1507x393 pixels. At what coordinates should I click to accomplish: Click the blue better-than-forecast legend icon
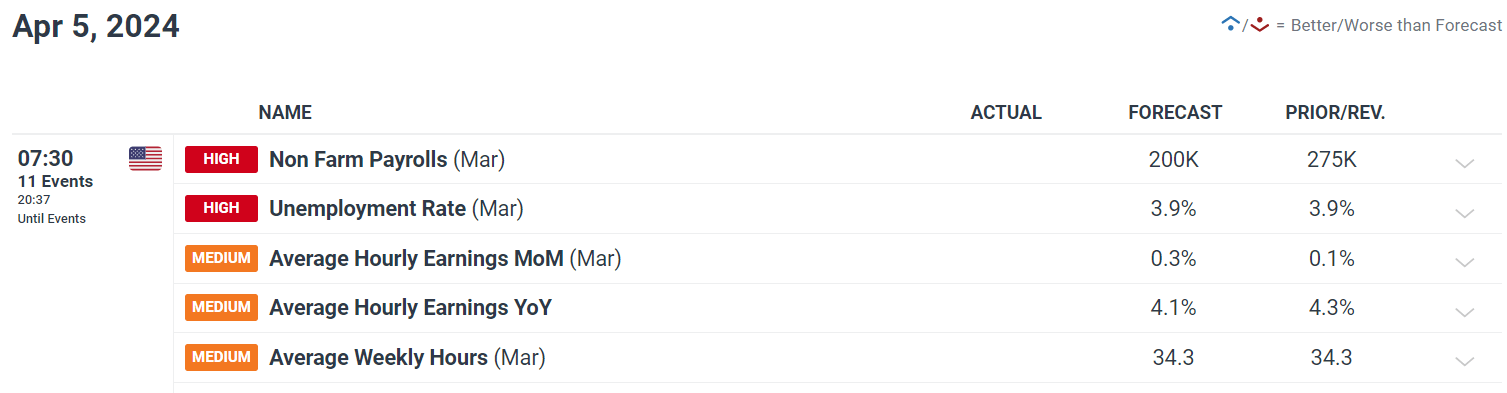click(x=1231, y=25)
